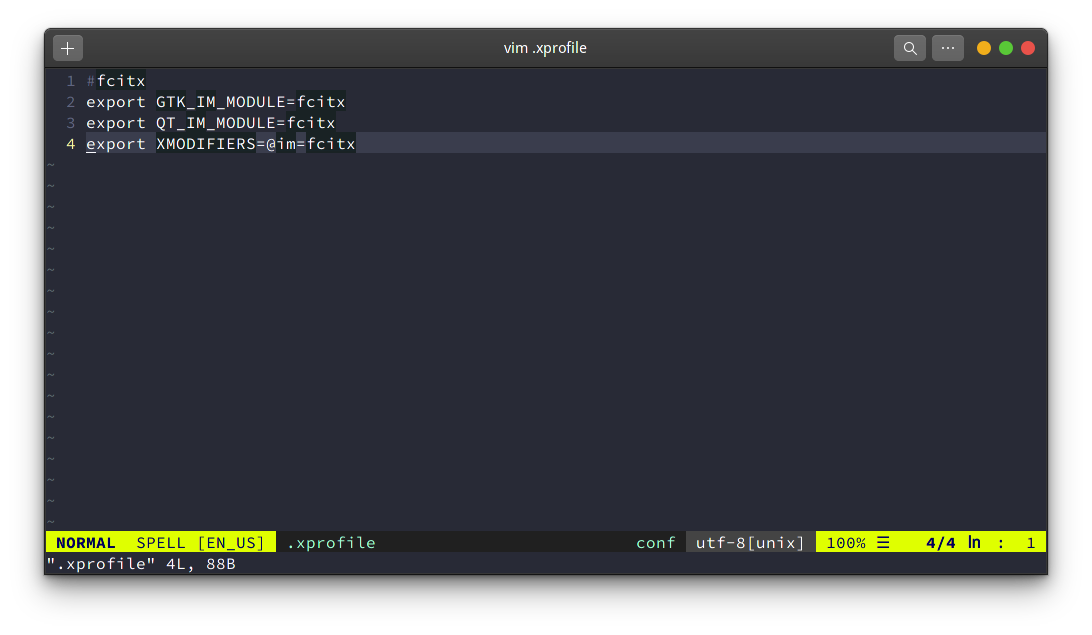Click the column number '1' in status line
This screenshot has width=1092, height=635.
pyautogui.click(x=1031, y=542)
